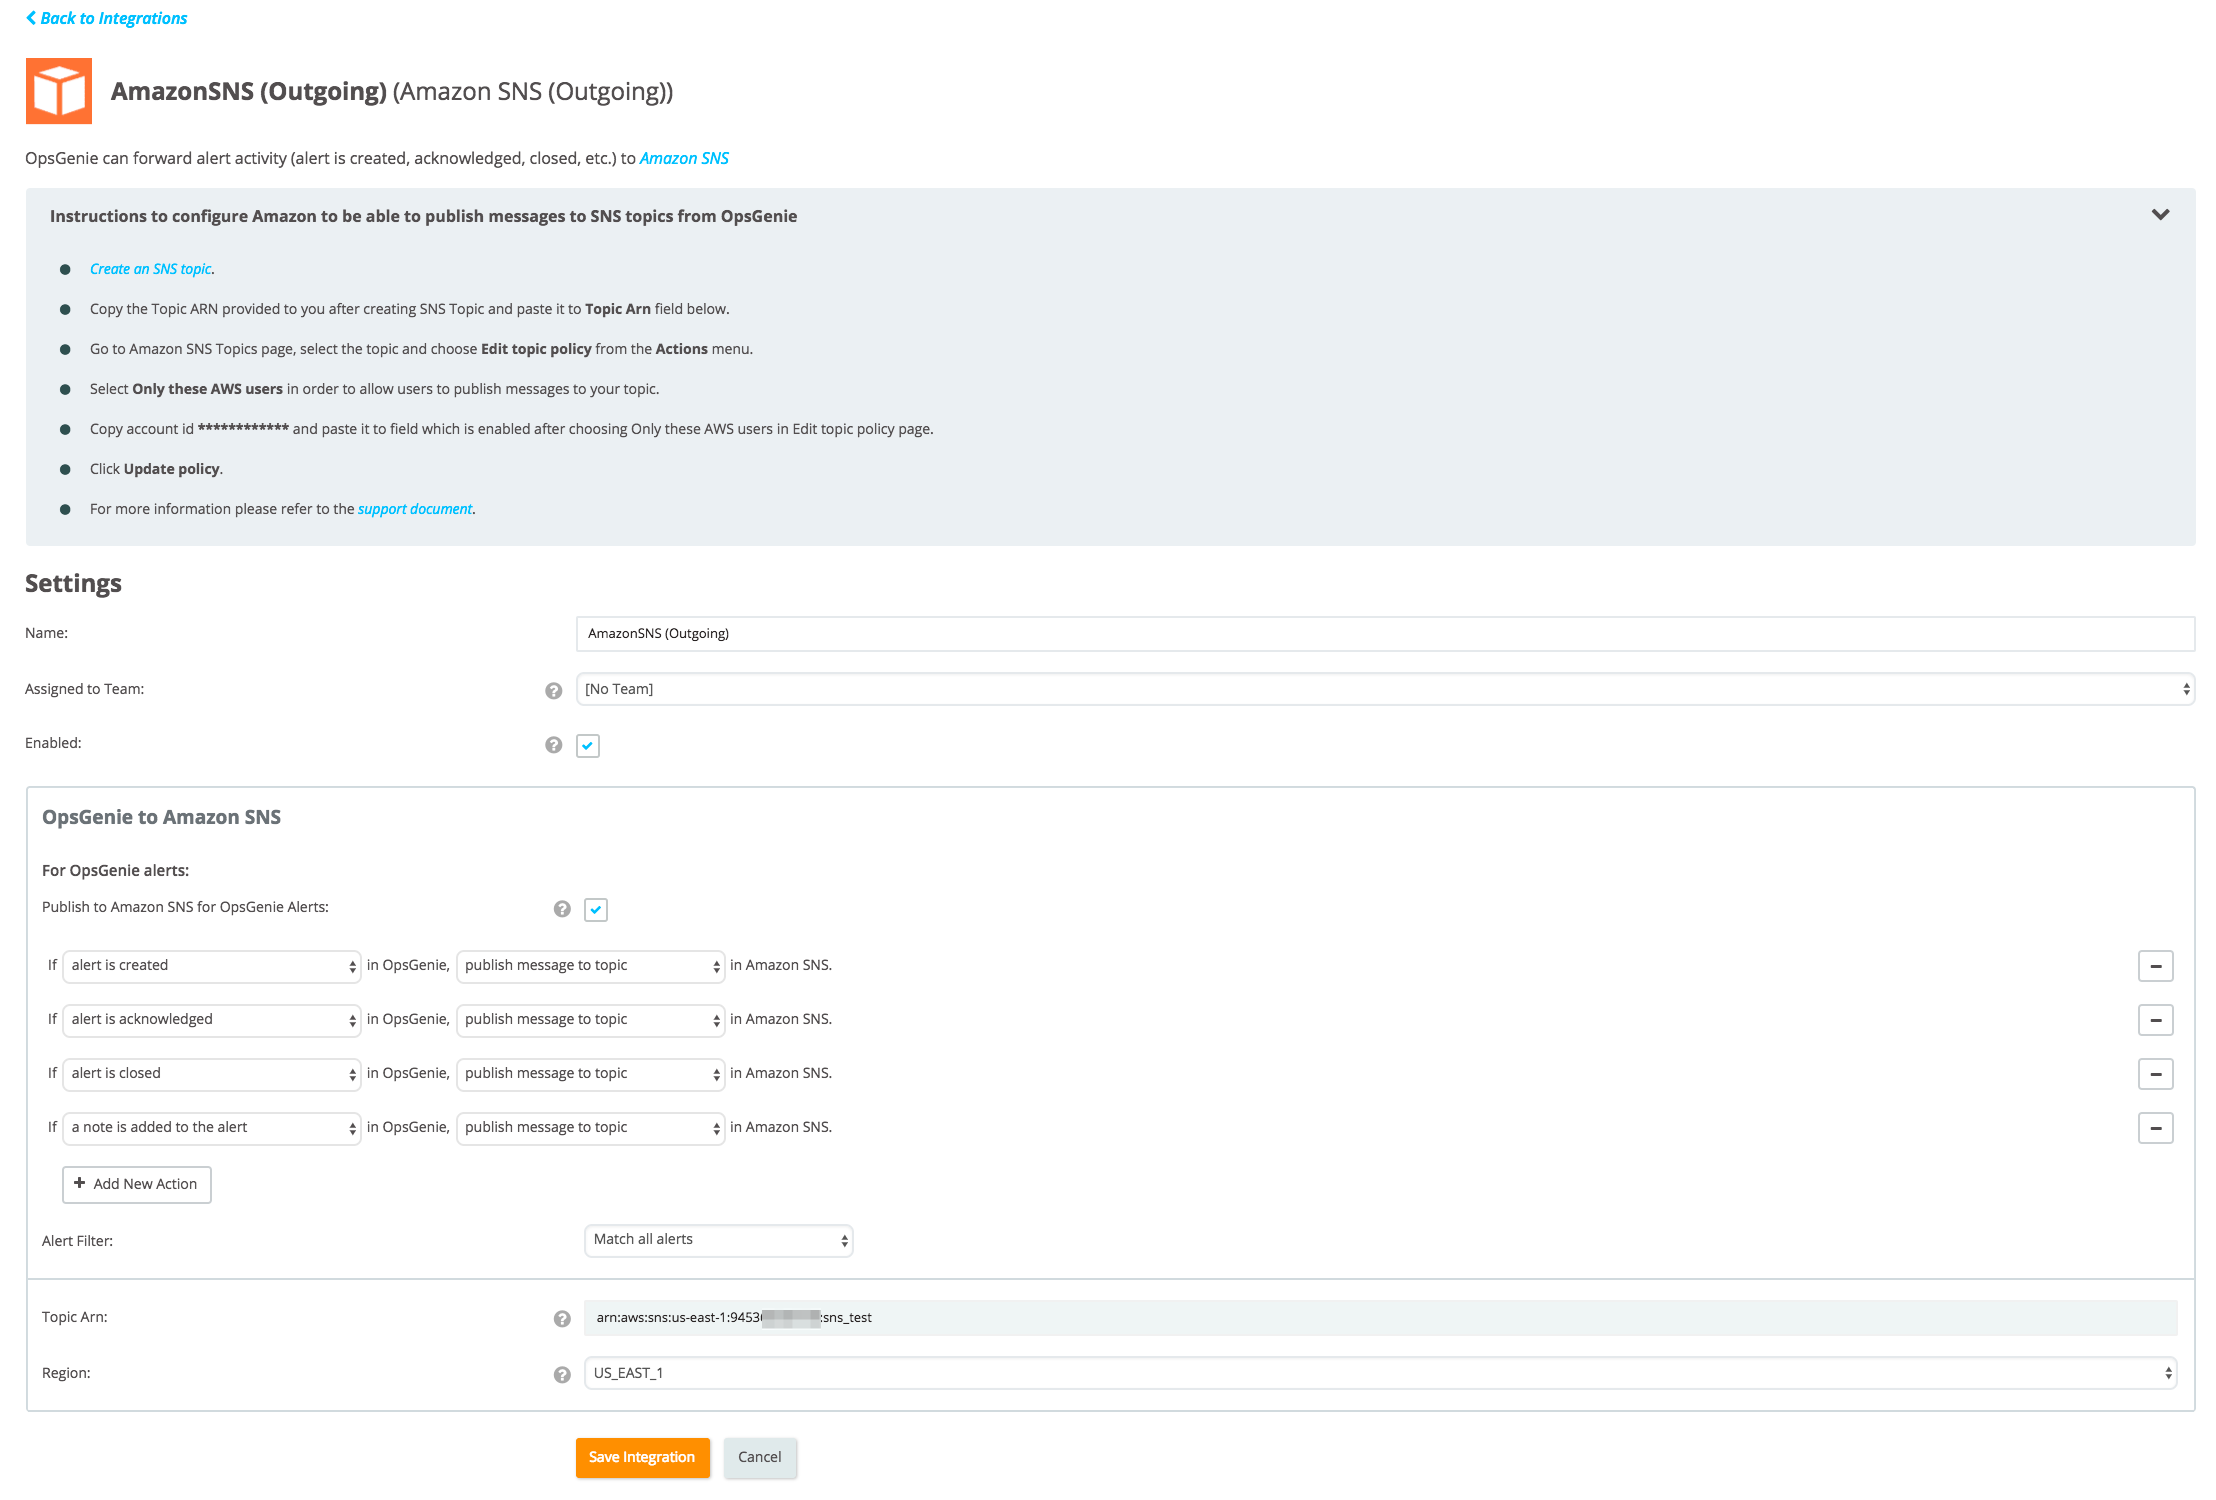The height and width of the screenshot is (1500, 2216).
Task: Click in the Name input field
Action: tap(1384, 633)
